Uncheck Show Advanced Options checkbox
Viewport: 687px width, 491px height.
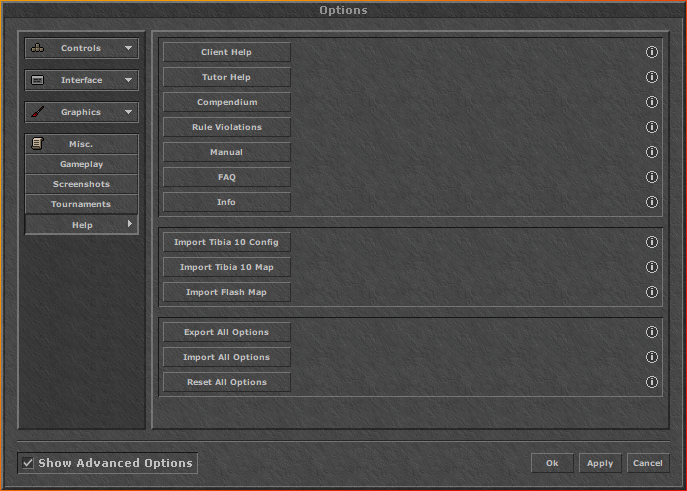coord(28,463)
